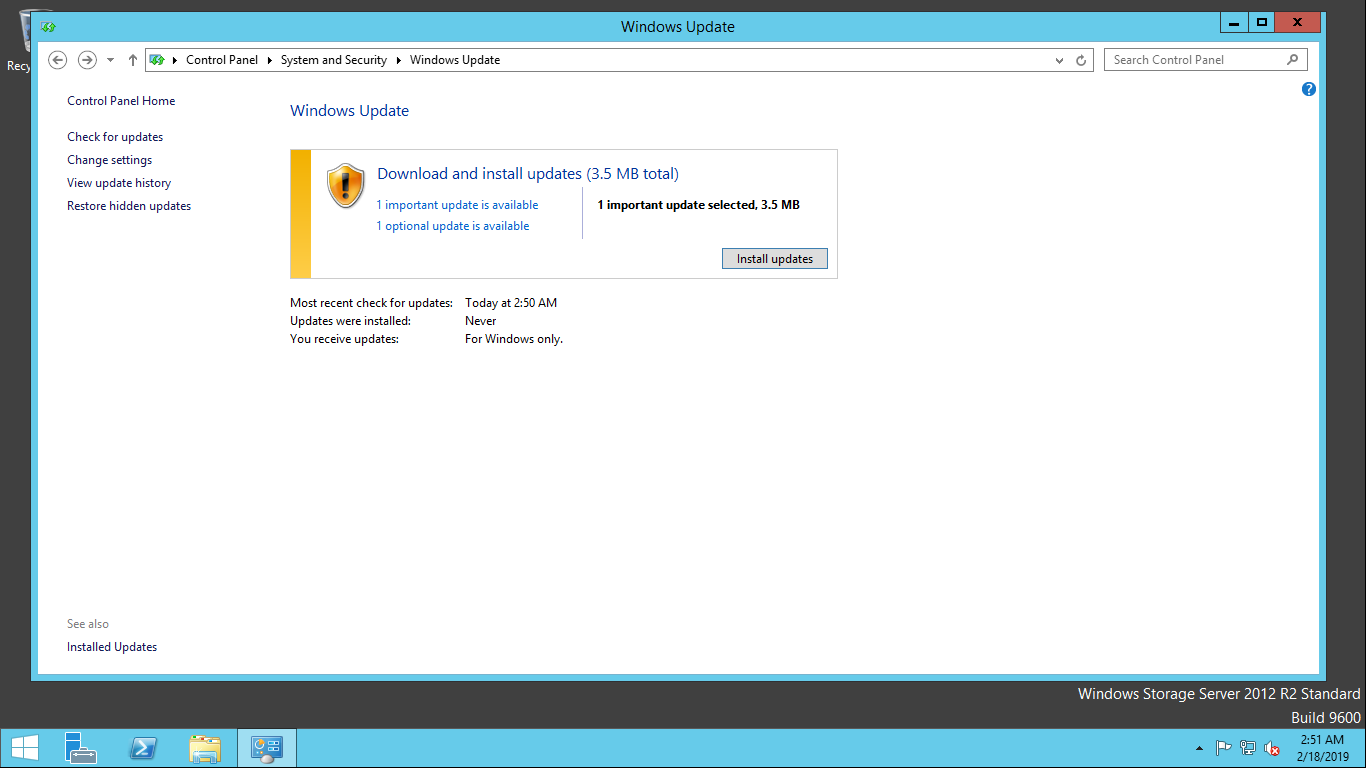Click the Control Panel taskbar button
This screenshot has width=1366, height=768.
(267, 748)
